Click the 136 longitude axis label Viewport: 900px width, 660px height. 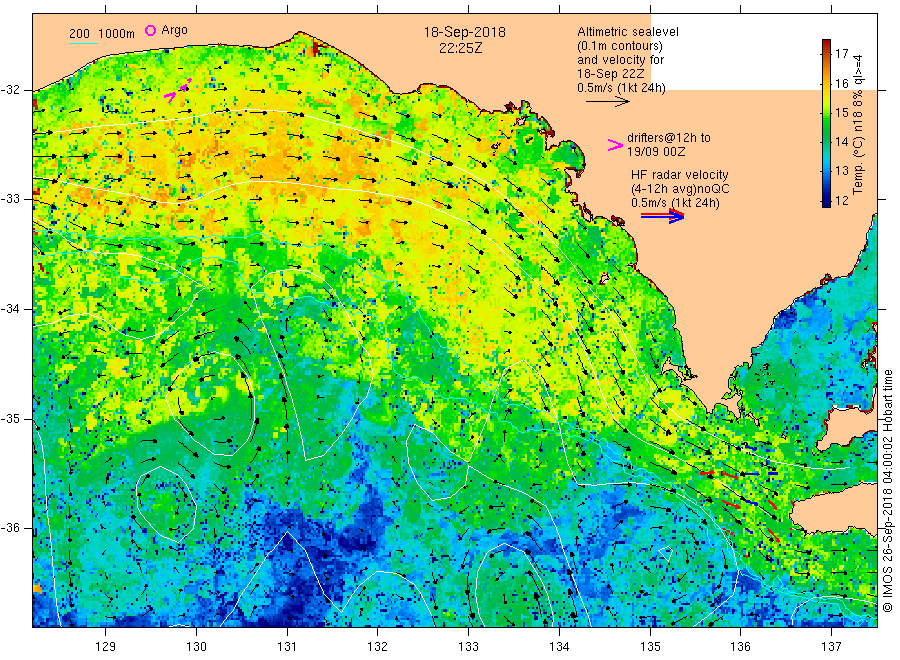740,647
